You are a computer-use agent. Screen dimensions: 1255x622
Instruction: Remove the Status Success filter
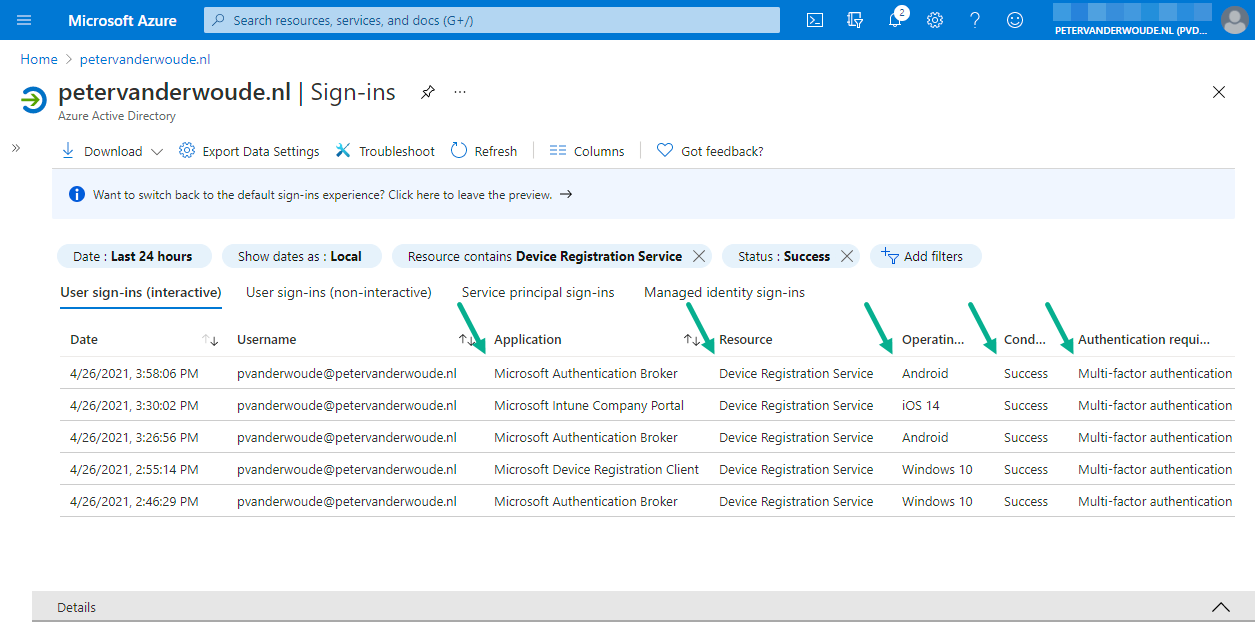click(846, 255)
